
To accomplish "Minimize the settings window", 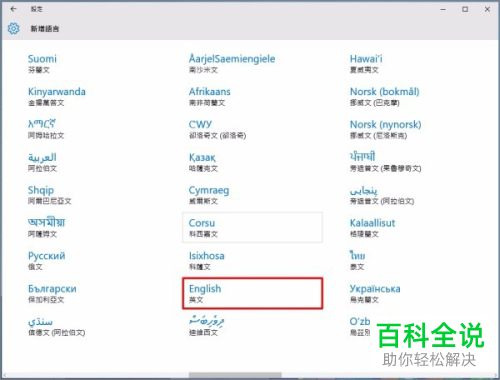I will click(x=443, y=9).
